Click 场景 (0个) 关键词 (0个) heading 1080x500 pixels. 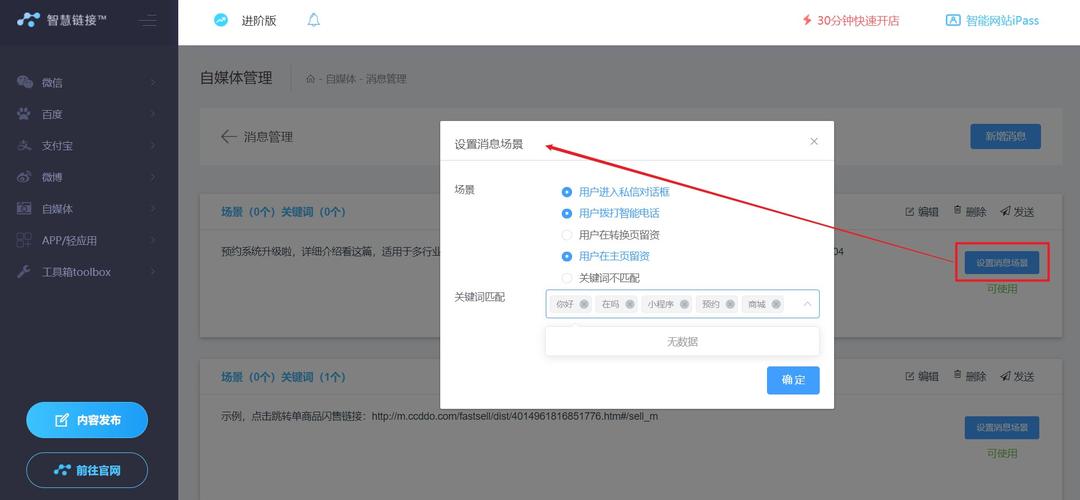283,212
